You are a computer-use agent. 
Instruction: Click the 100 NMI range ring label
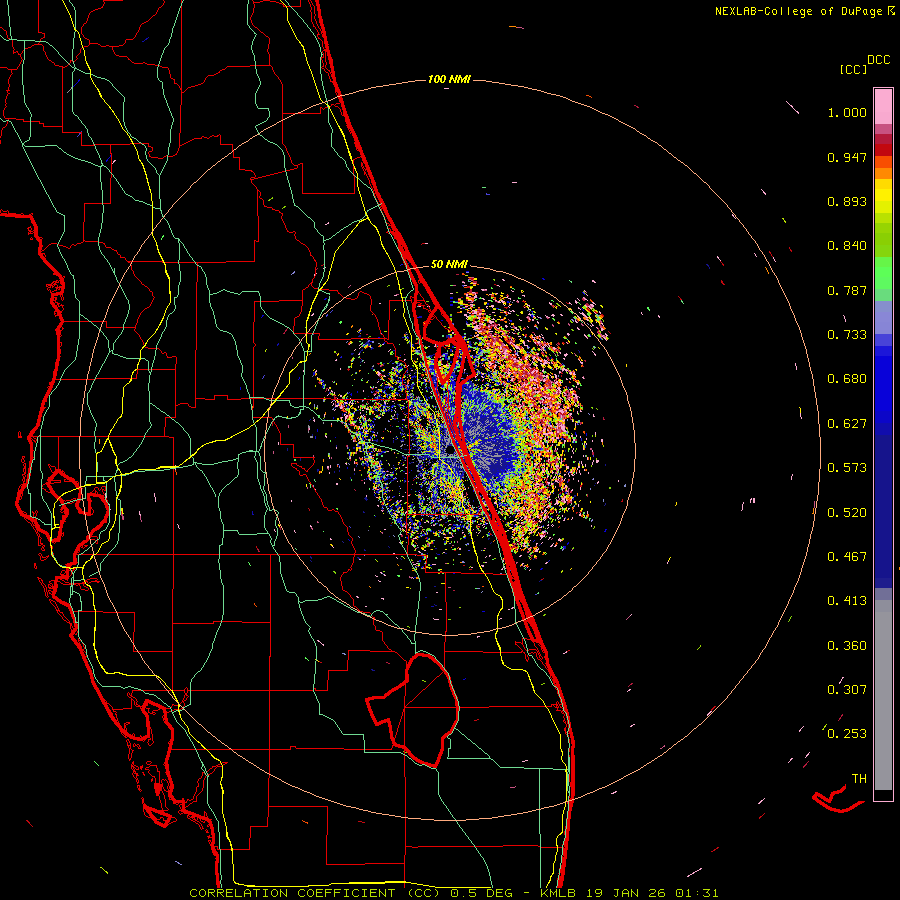449,79
